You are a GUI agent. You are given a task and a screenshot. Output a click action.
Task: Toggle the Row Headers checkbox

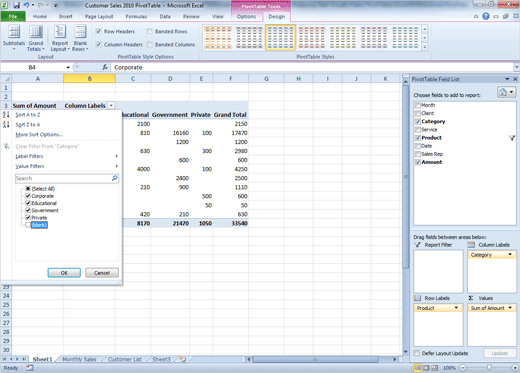coord(98,31)
